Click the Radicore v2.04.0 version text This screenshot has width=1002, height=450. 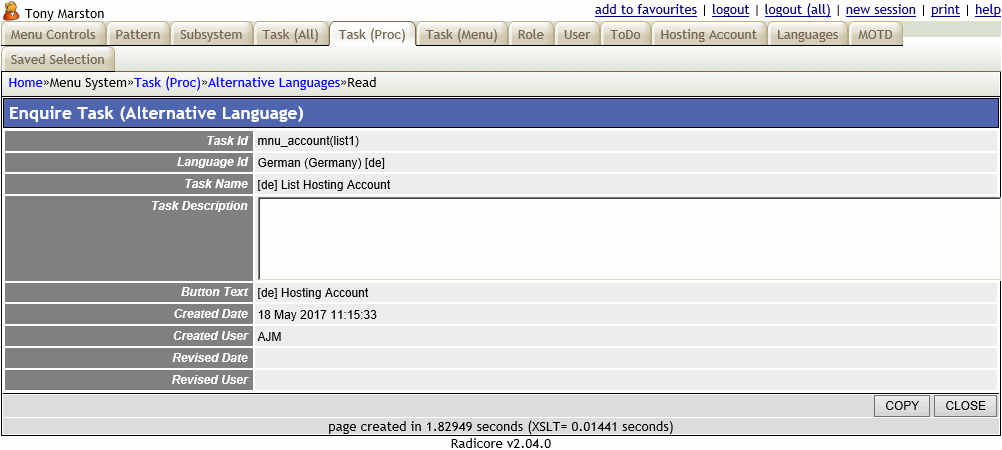(x=501, y=443)
